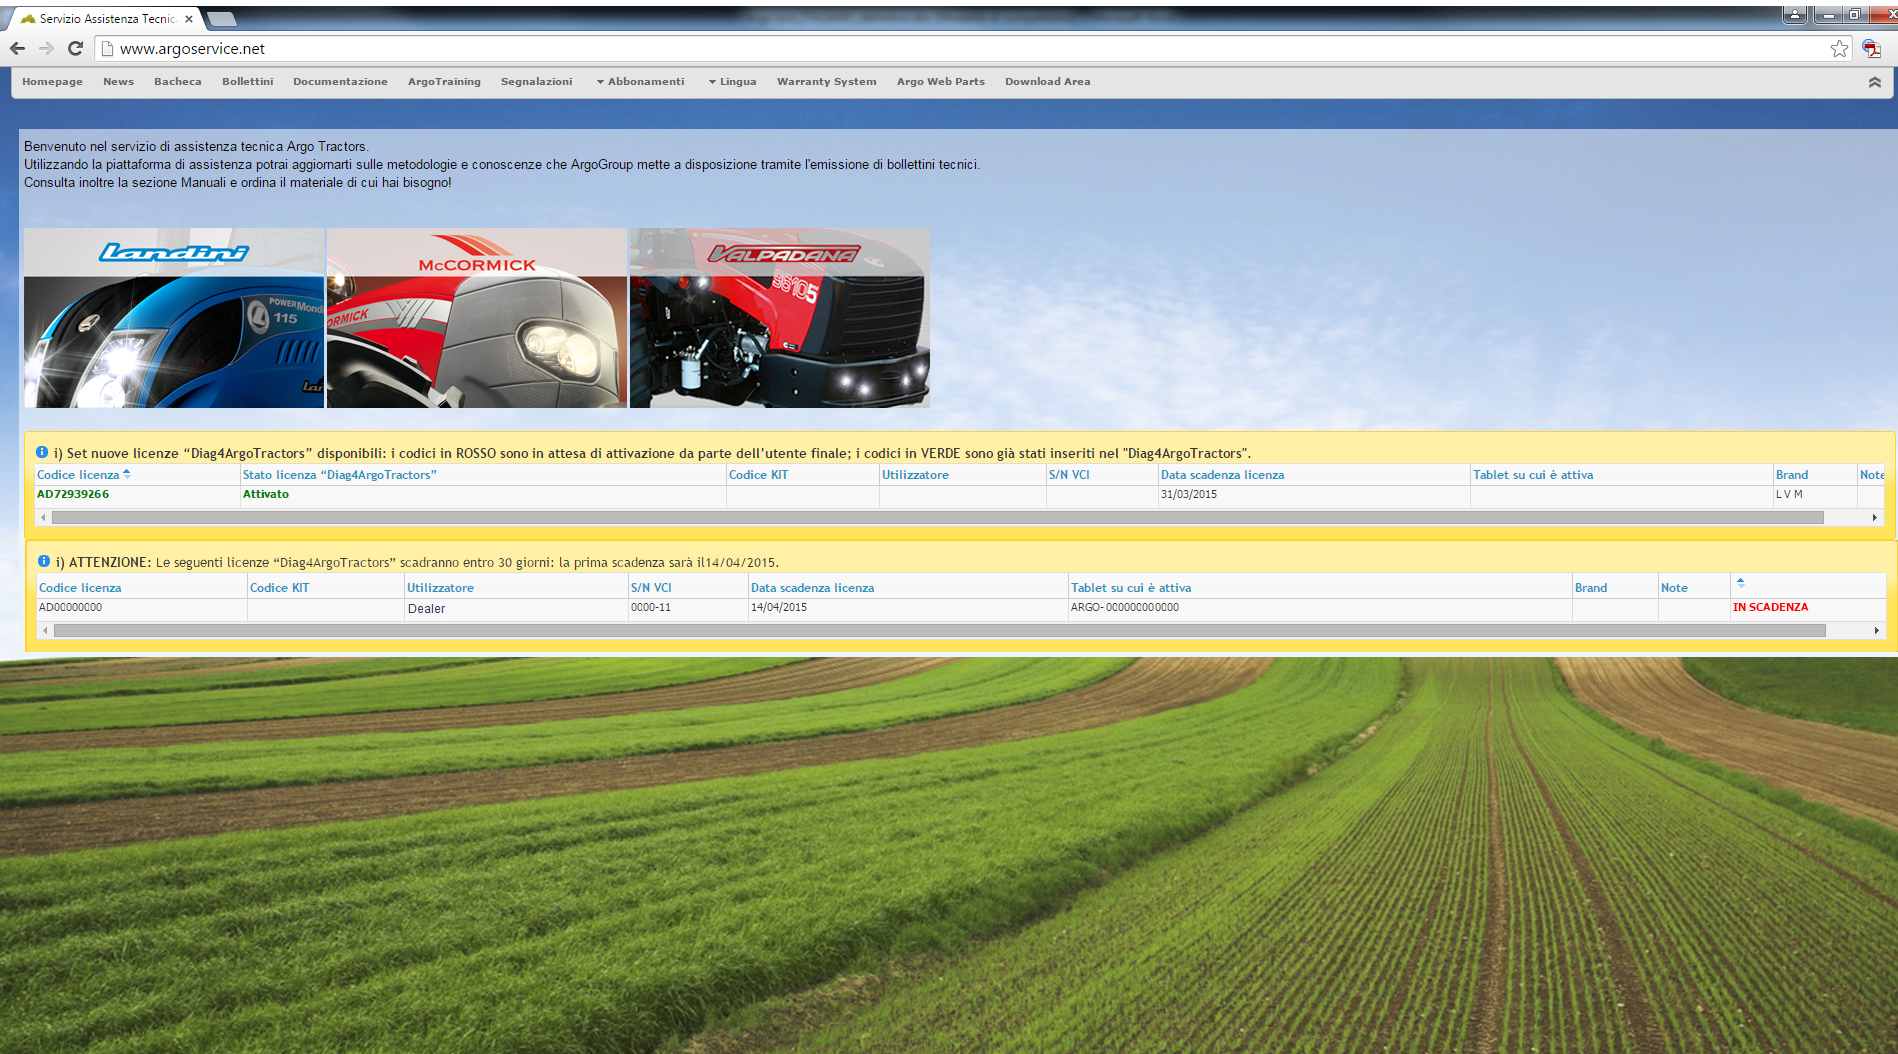Open the blue info icon for new licenses
The width and height of the screenshot is (1898, 1054).
coord(42,452)
